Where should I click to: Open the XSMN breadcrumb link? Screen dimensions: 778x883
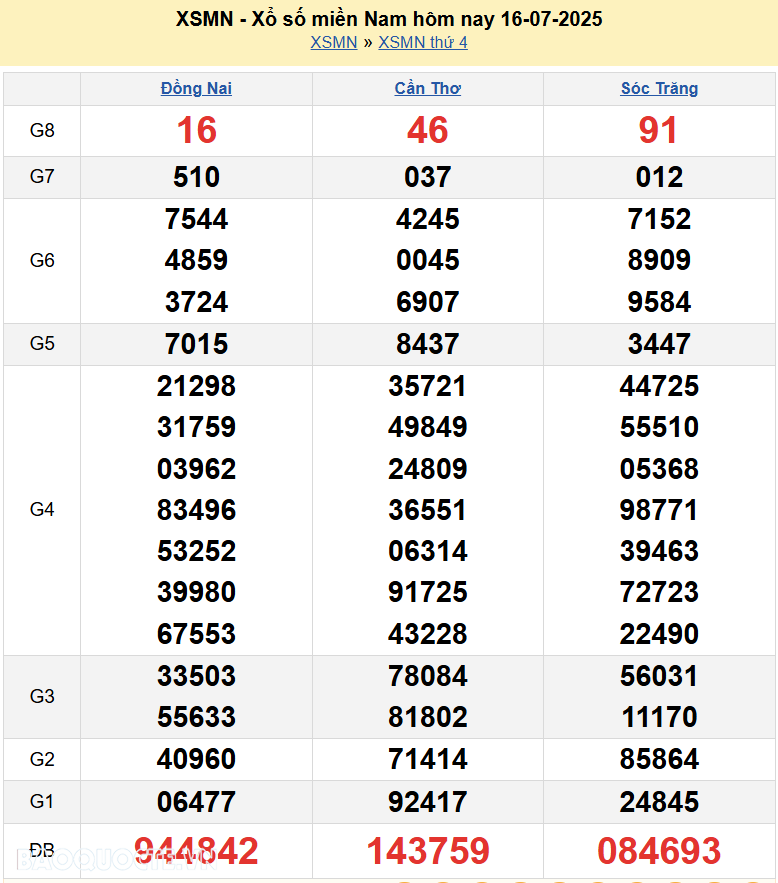pyautogui.click(x=333, y=42)
